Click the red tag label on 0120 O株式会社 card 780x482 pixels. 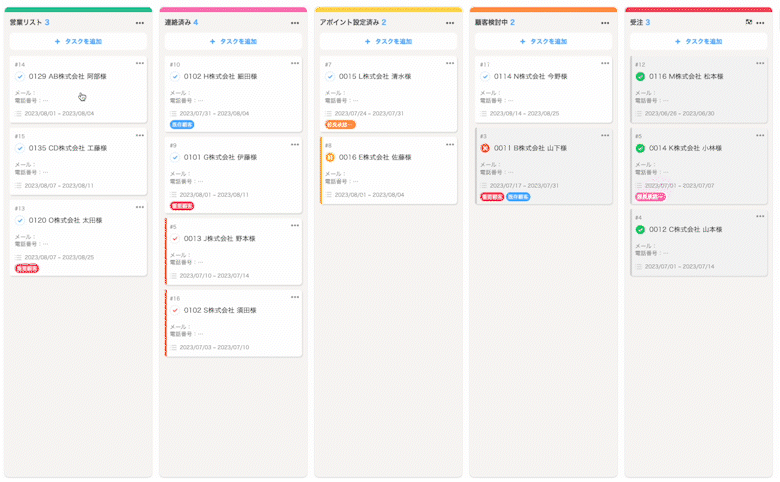tap(27, 268)
